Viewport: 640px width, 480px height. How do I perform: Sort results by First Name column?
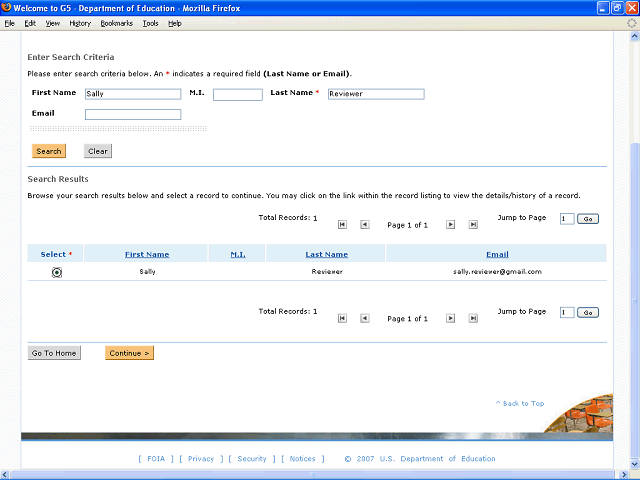pos(147,254)
